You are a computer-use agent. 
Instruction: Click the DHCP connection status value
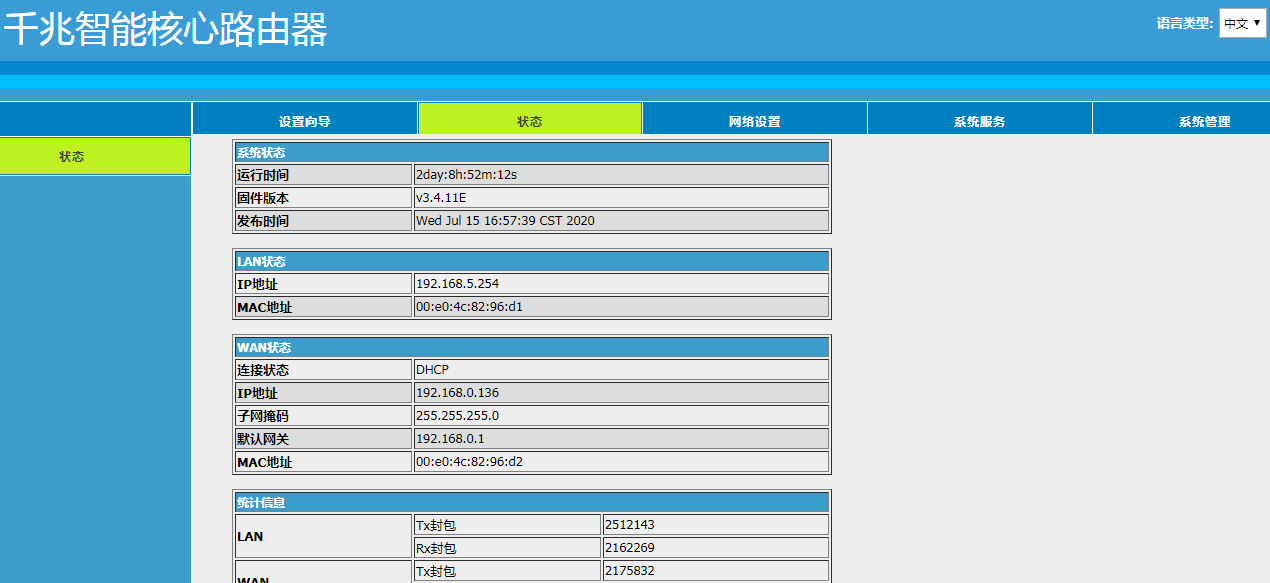pyautogui.click(x=432, y=370)
